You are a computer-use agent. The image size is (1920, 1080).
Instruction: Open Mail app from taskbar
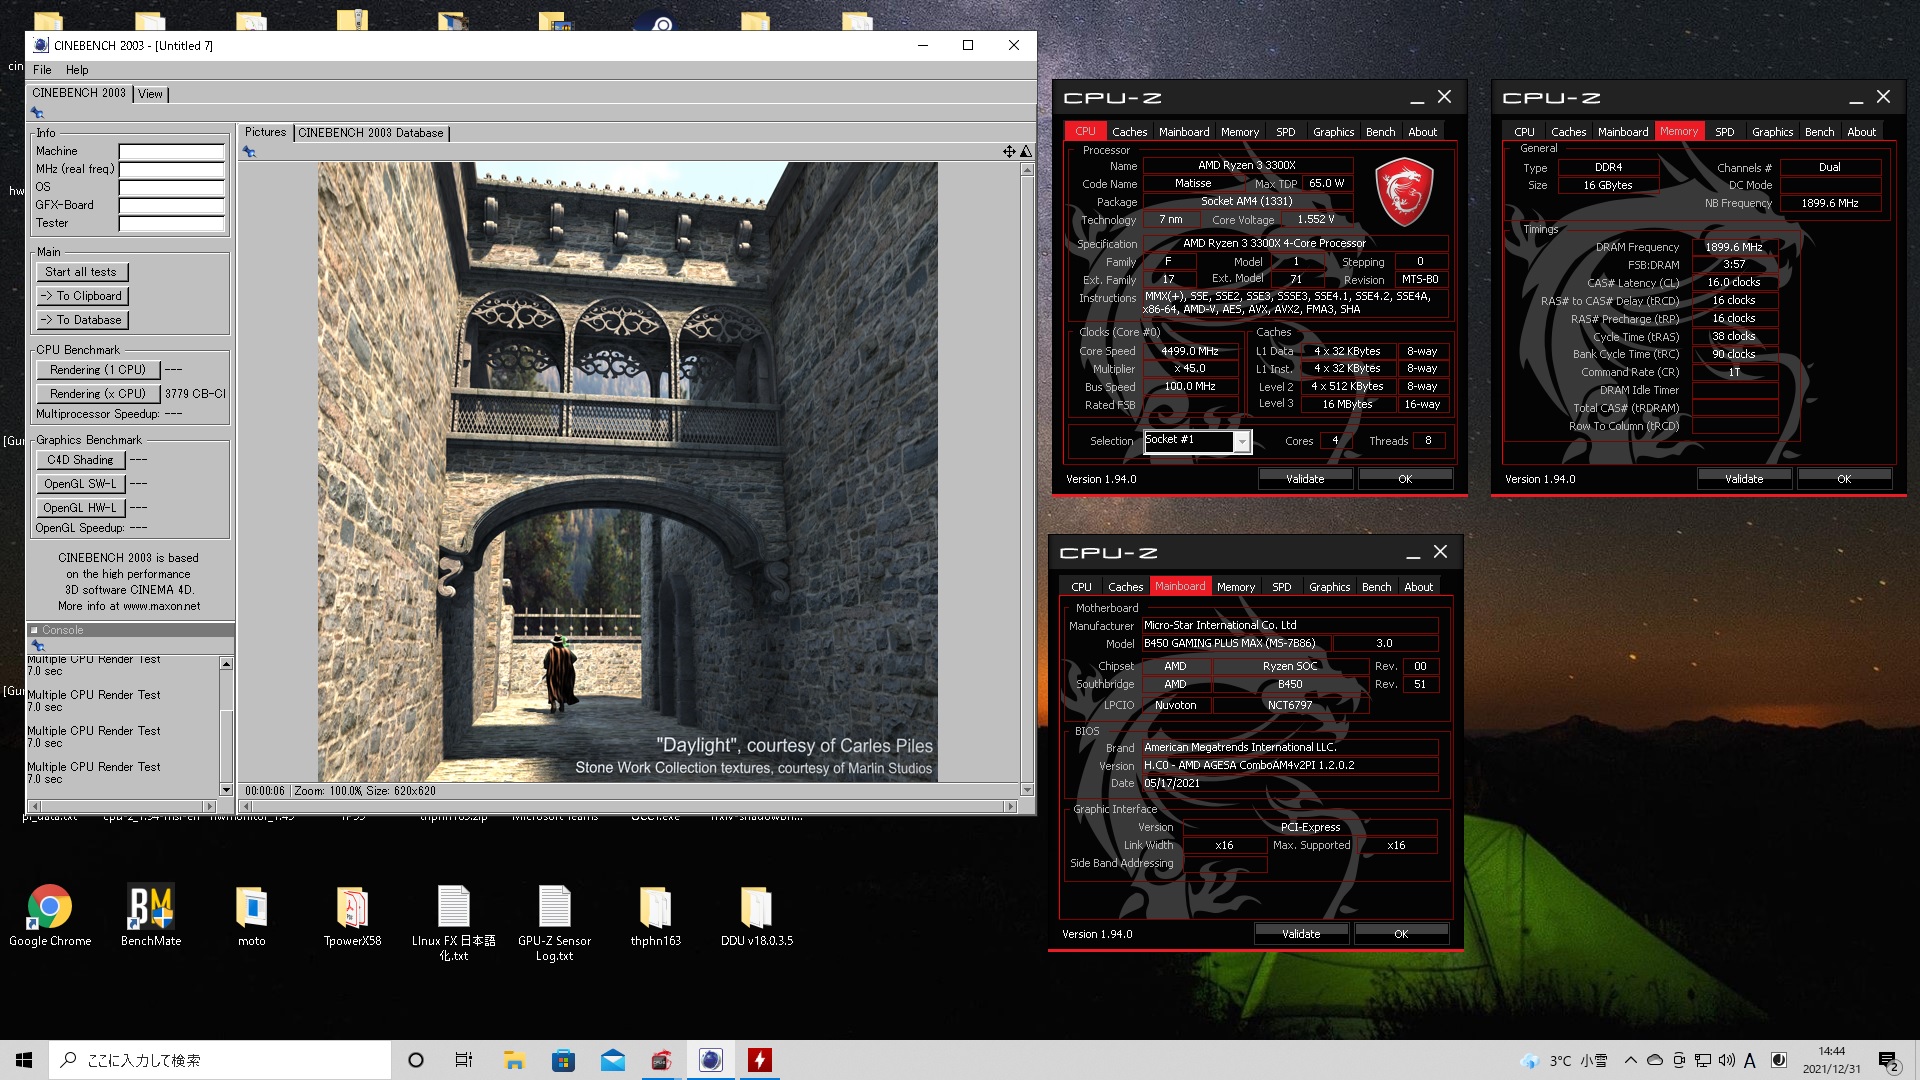coord(613,1060)
